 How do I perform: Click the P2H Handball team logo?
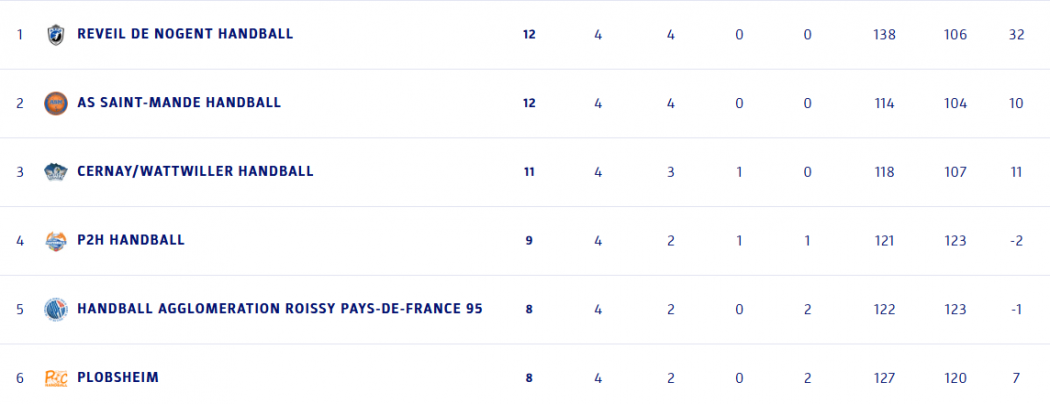click(55, 240)
